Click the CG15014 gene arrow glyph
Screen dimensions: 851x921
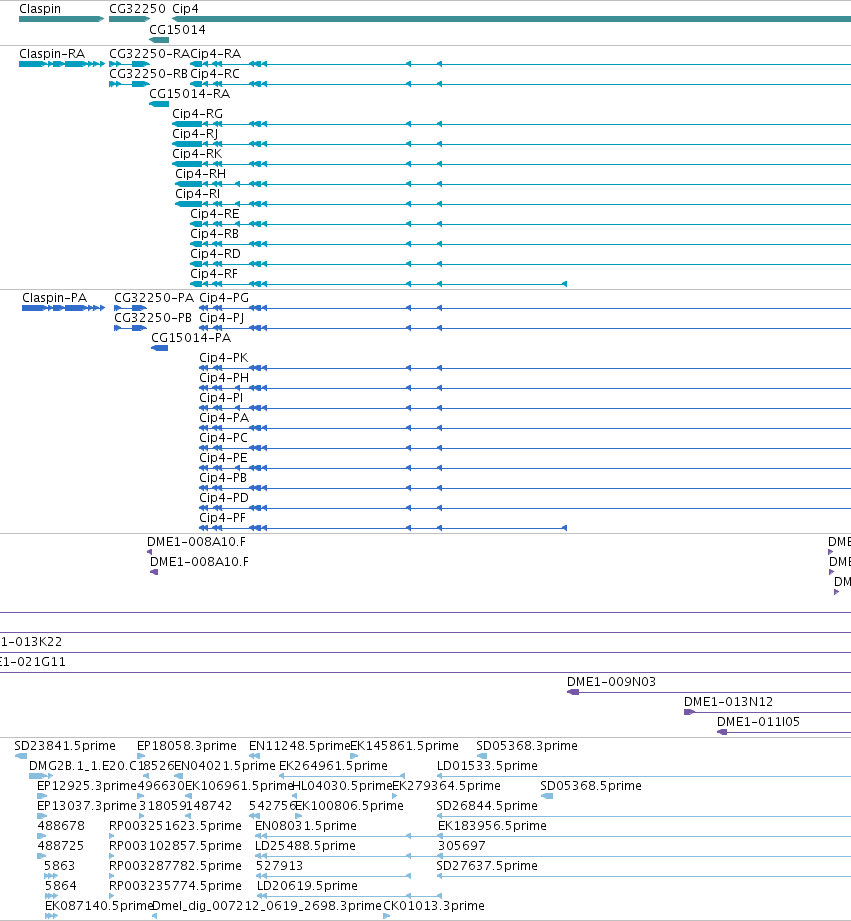159,40
